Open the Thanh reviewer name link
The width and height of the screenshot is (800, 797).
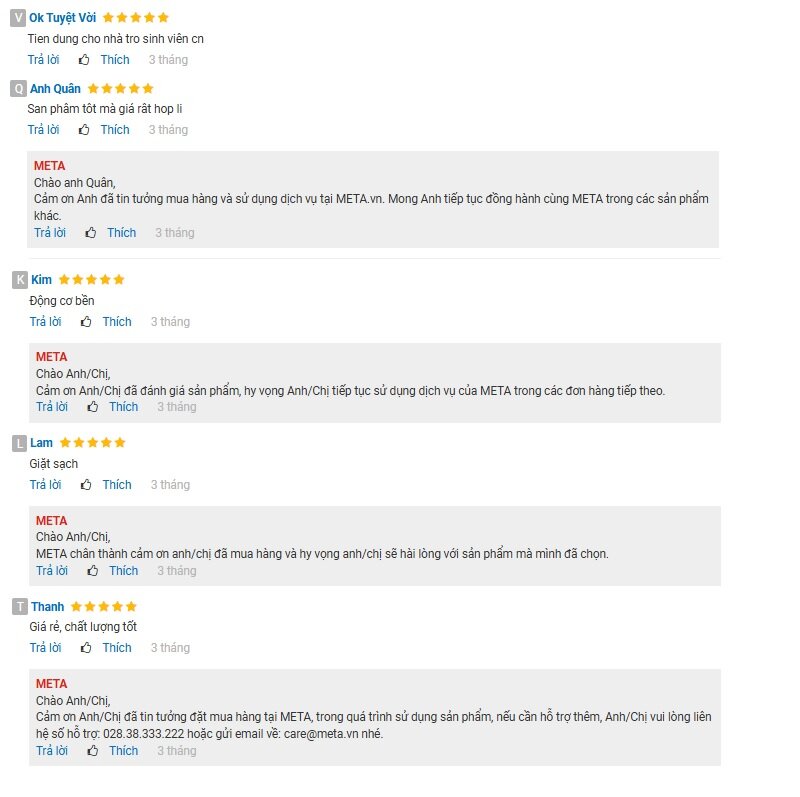pos(47,606)
